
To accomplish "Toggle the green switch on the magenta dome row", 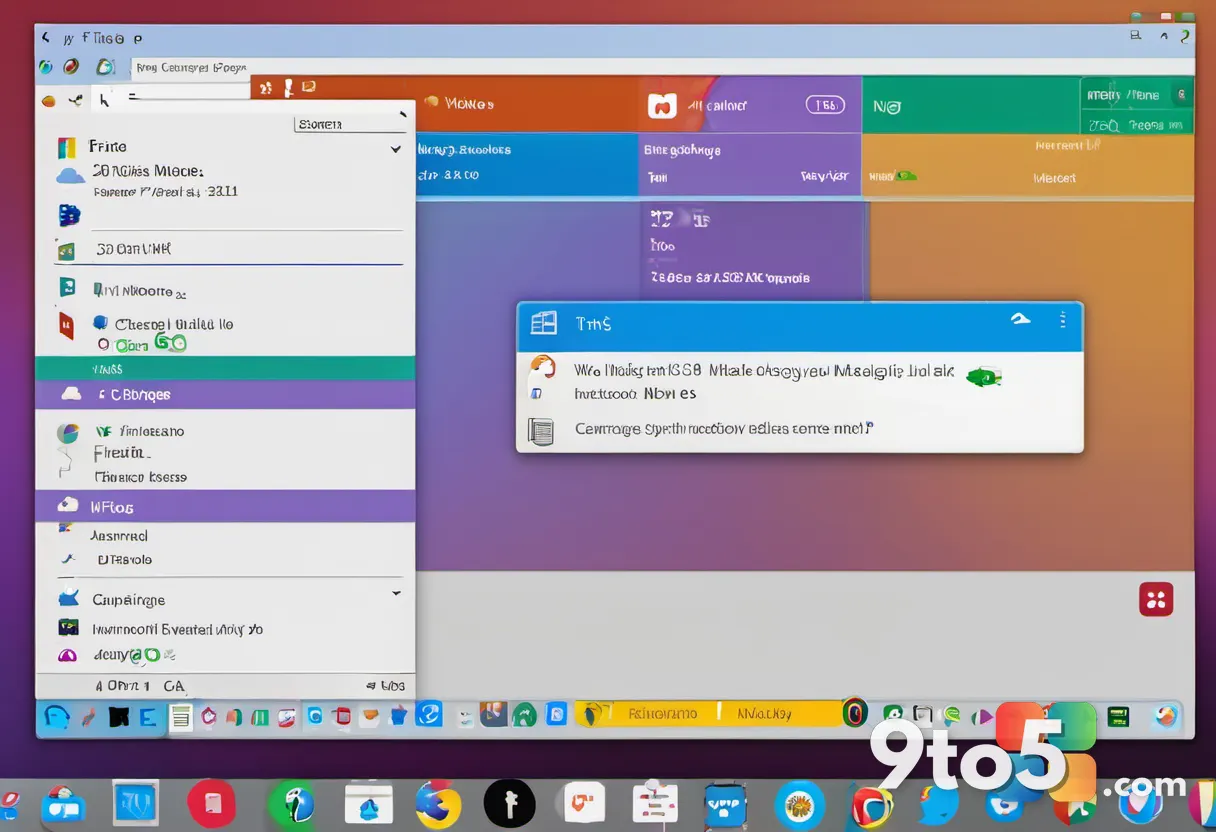I will tap(146, 656).
